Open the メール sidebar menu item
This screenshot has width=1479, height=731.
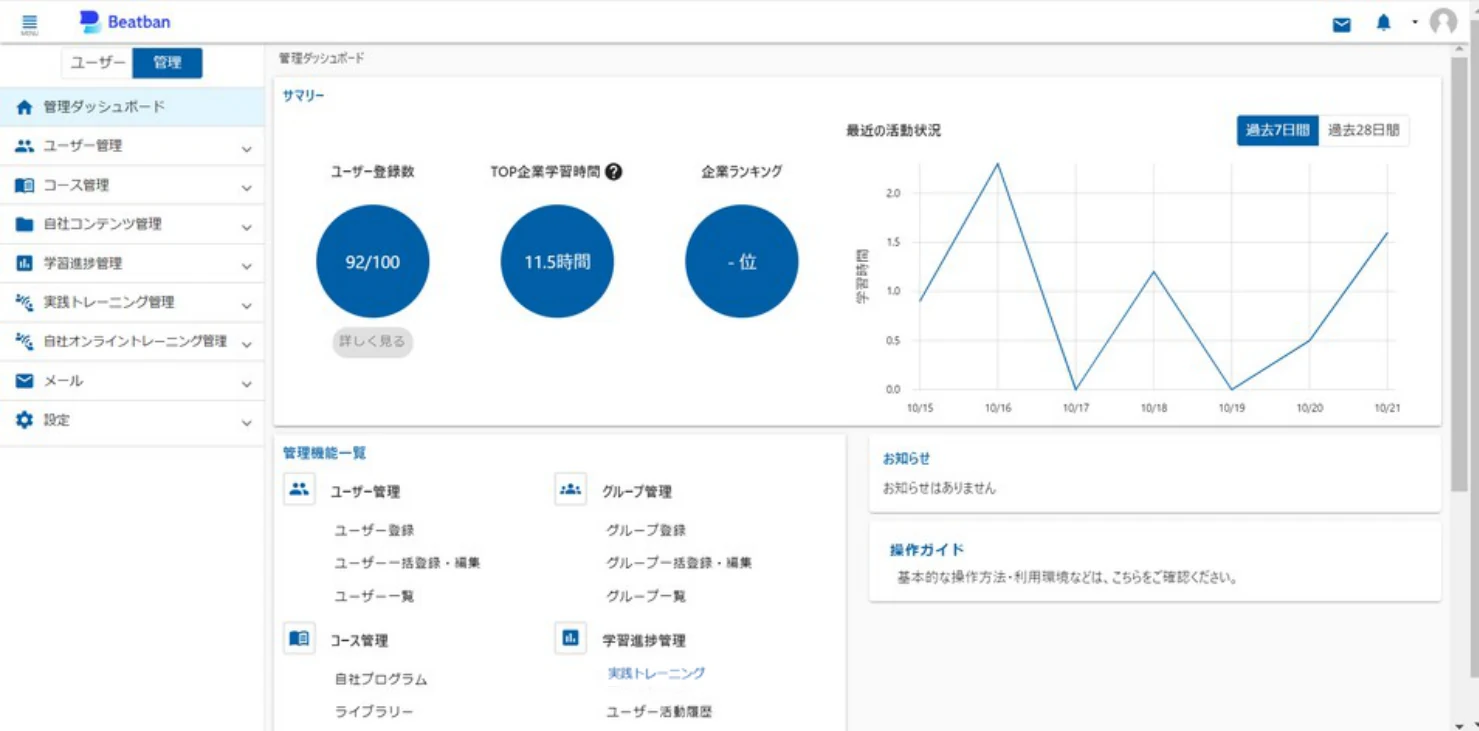[x=132, y=381]
